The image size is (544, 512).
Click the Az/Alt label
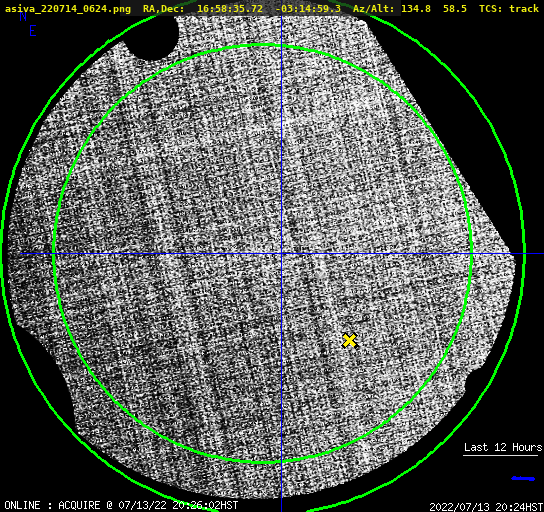(373, 9)
